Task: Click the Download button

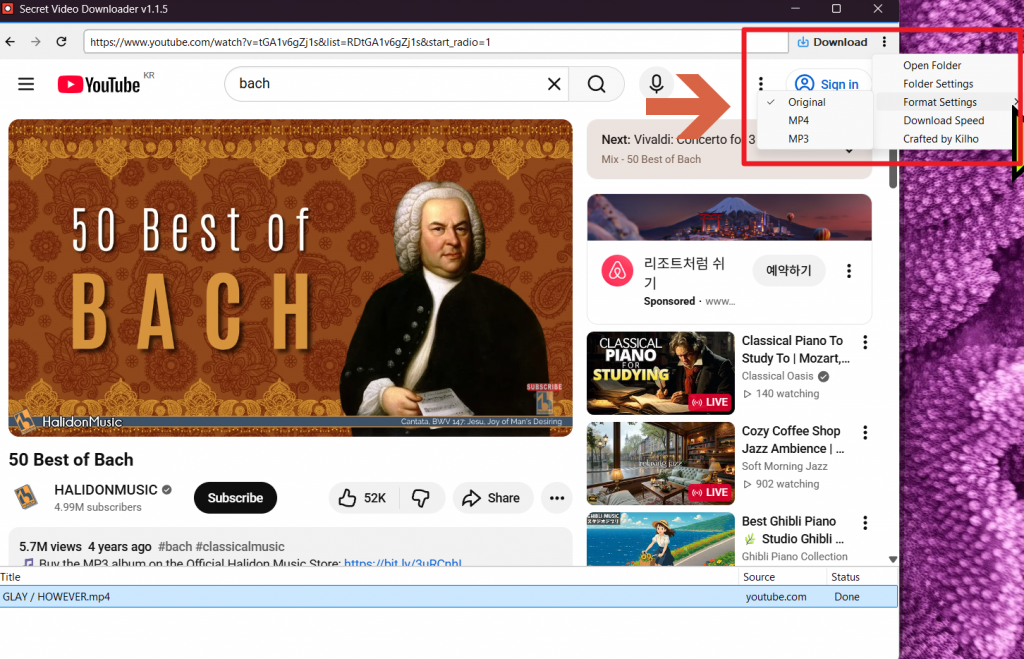Action: (x=832, y=42)
